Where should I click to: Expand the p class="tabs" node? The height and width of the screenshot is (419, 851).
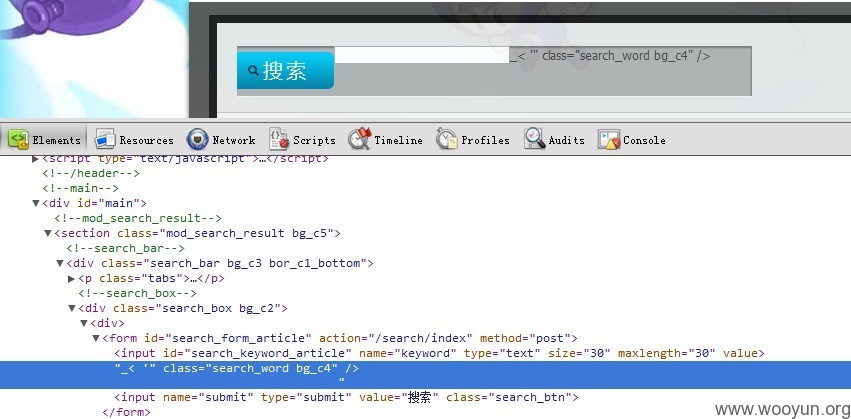tap(72, 278)
